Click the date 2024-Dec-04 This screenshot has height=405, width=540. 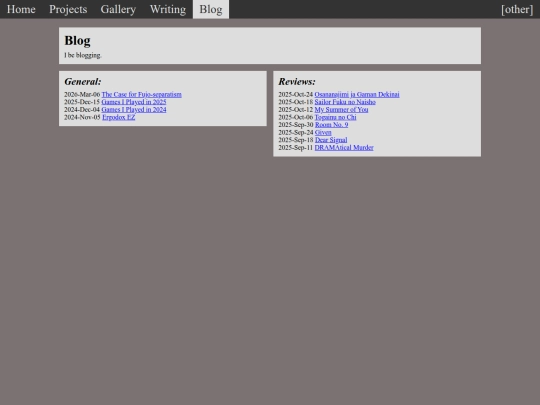point(82,110)
